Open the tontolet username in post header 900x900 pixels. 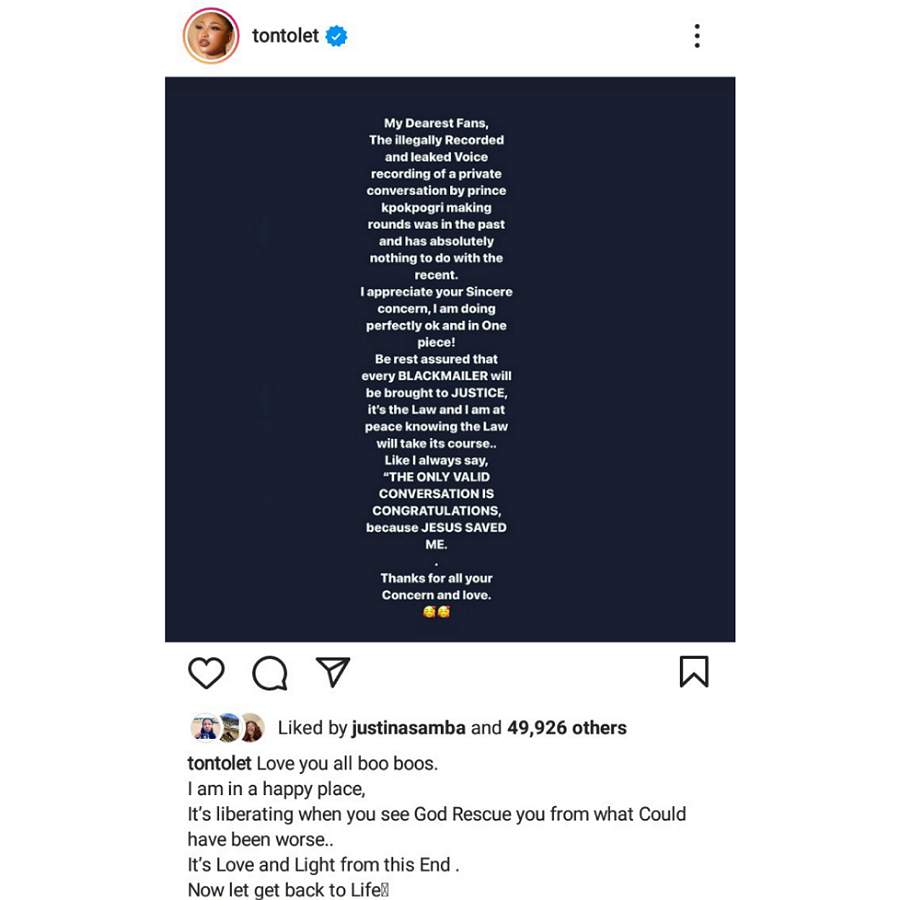[285, 36]
